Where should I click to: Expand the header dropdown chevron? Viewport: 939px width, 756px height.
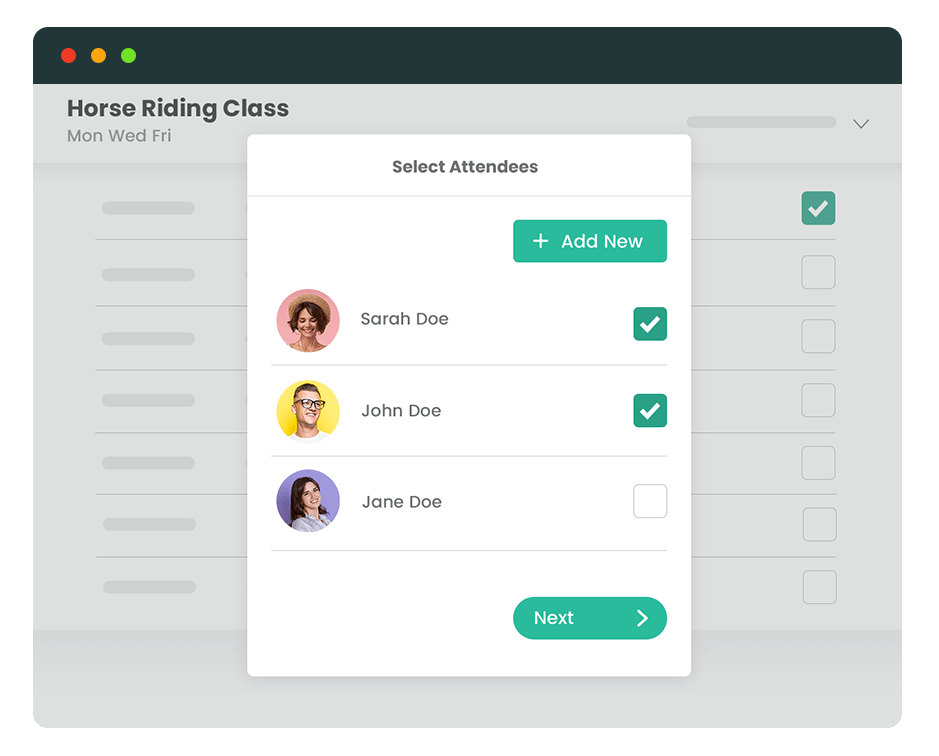861,123
